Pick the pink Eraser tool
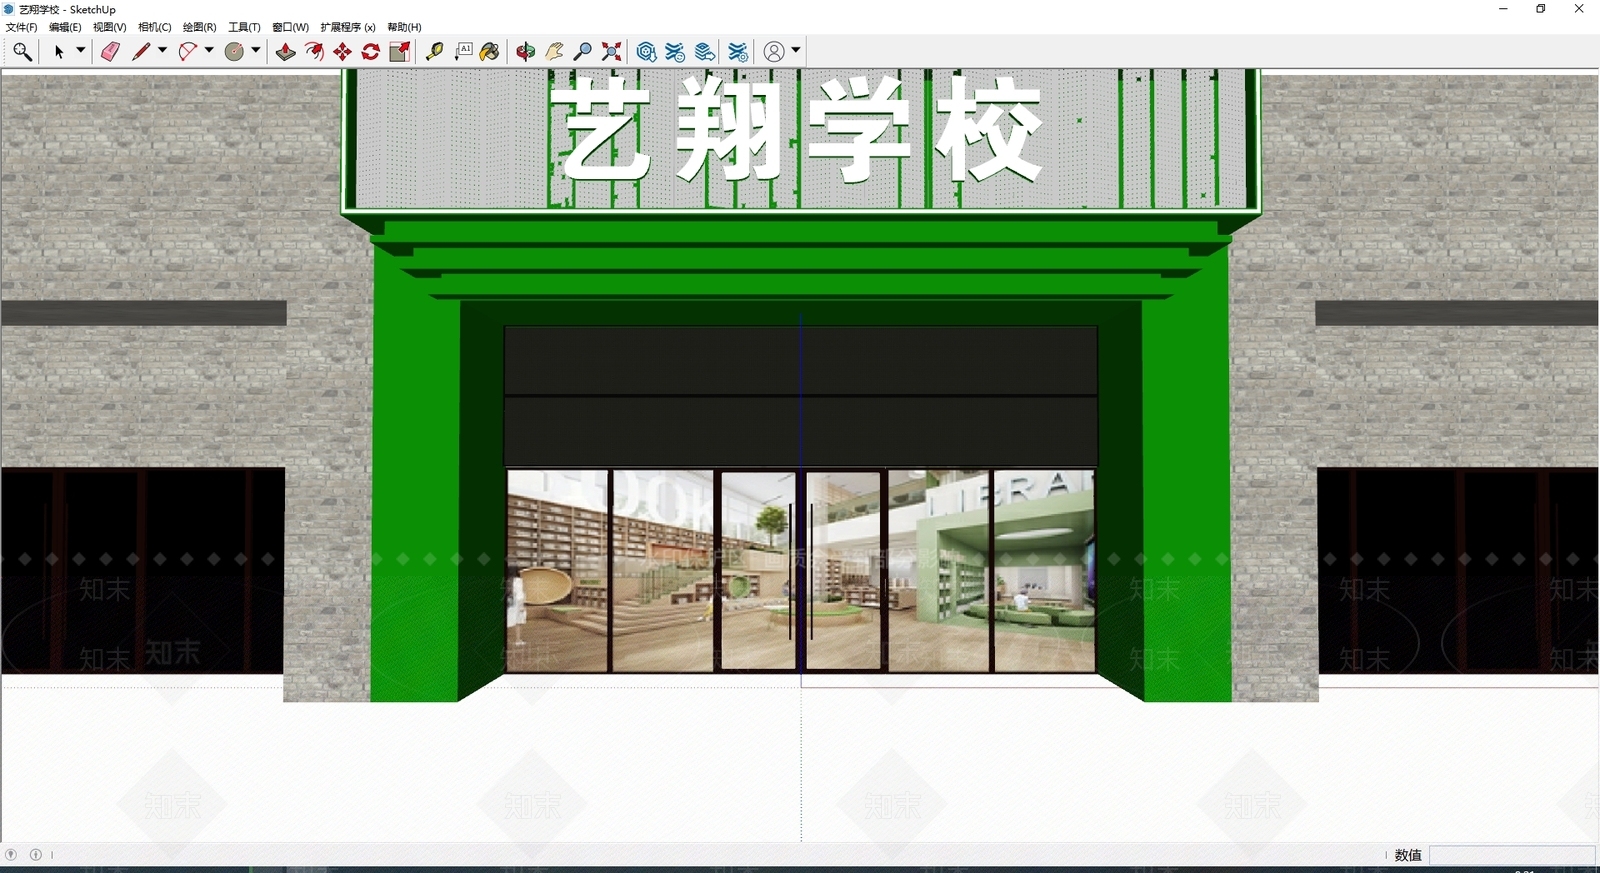Image resolution: width=1600 pixels, height=873 pixels. (110, 52)
